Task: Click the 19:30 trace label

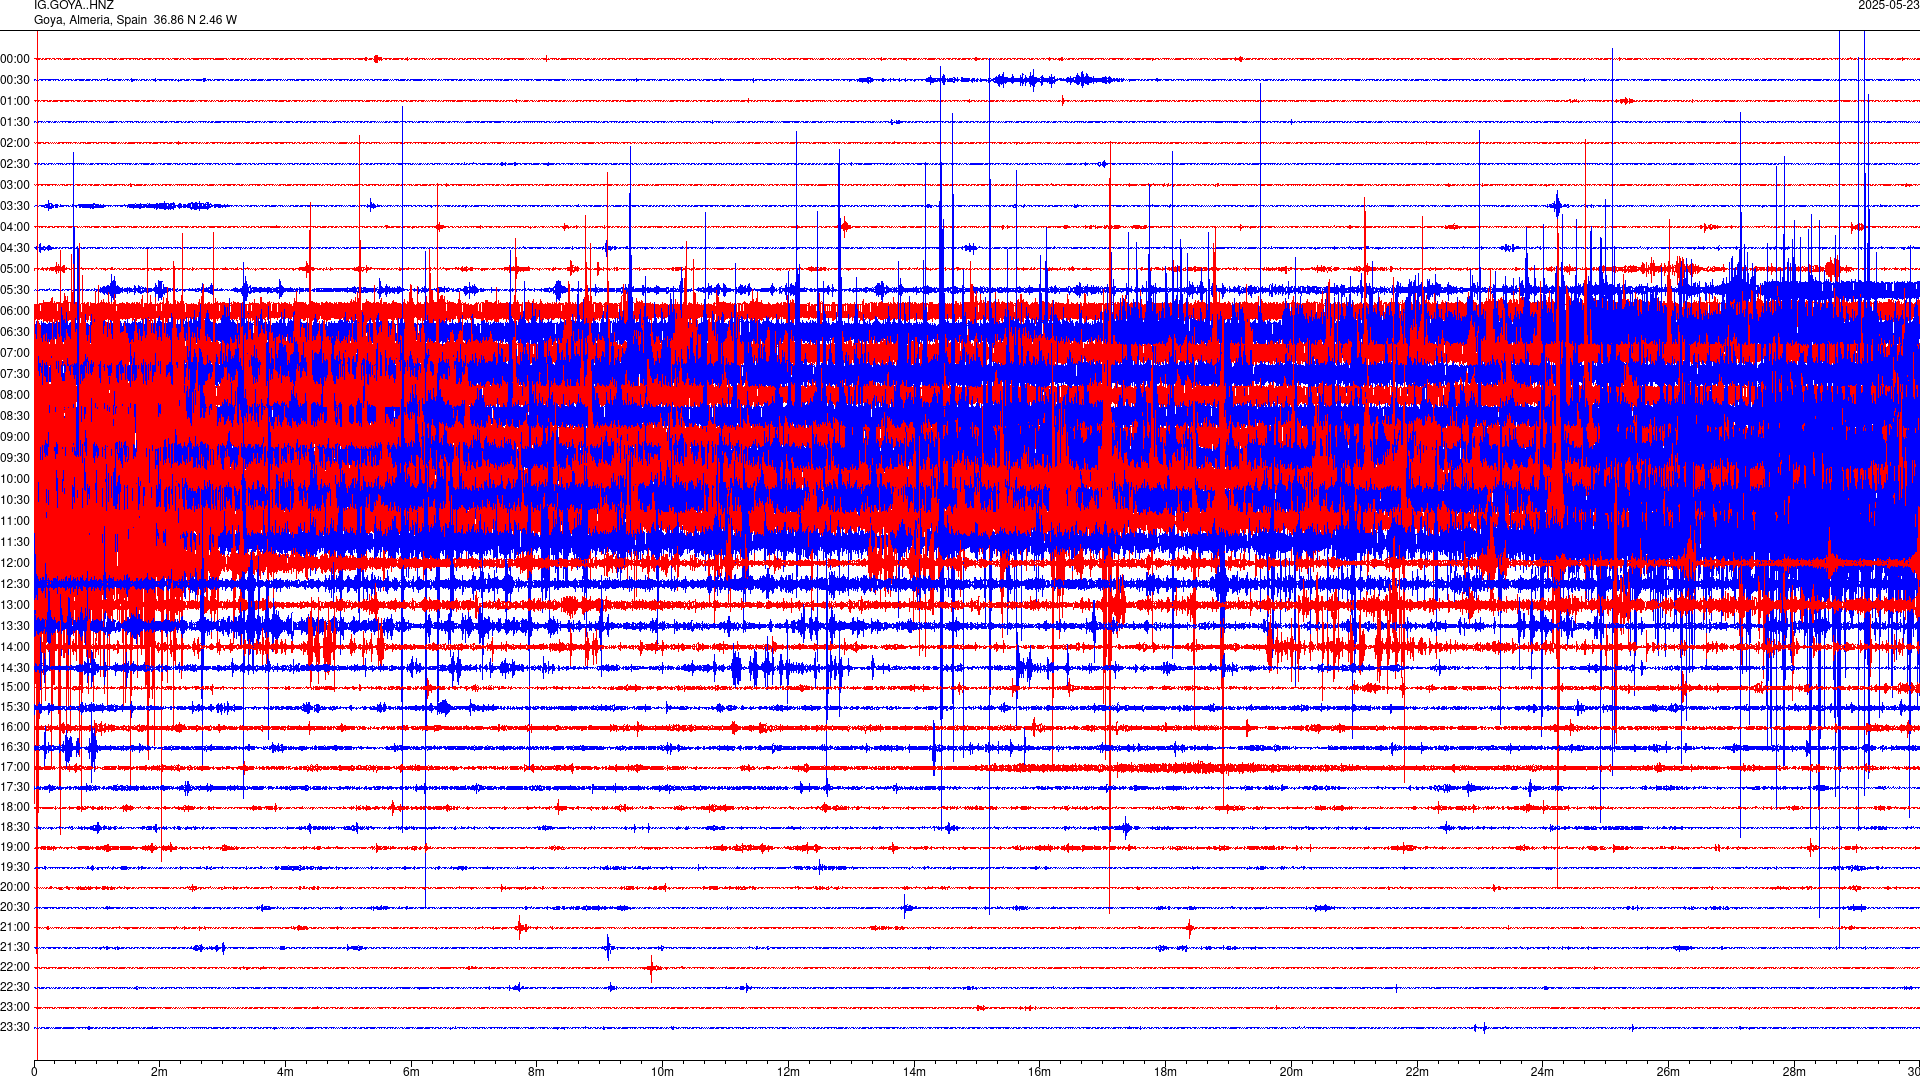Action: [15, 868]
